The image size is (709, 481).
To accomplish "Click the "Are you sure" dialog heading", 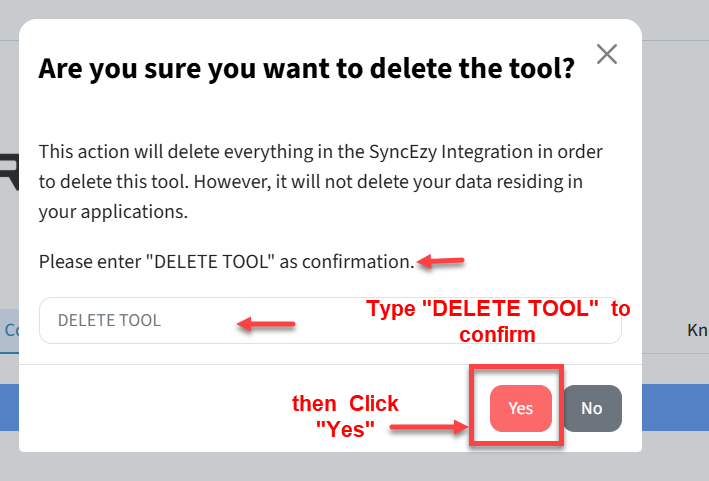I will [x=306, y=69].
